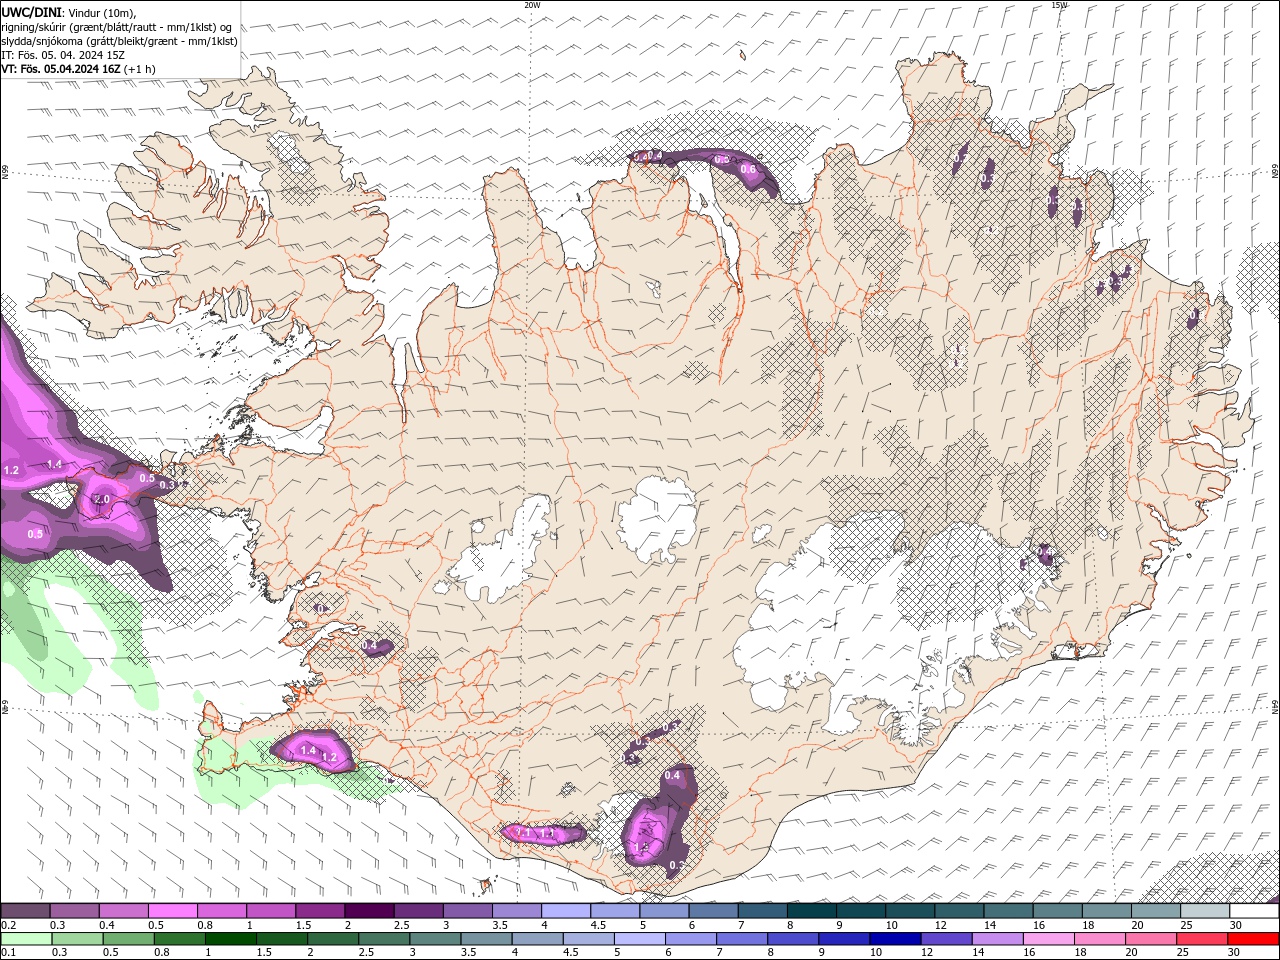Pick upper scale swatch between 18 and 20
This screenshot has height=960, width=1280.
click(1106, 911)
